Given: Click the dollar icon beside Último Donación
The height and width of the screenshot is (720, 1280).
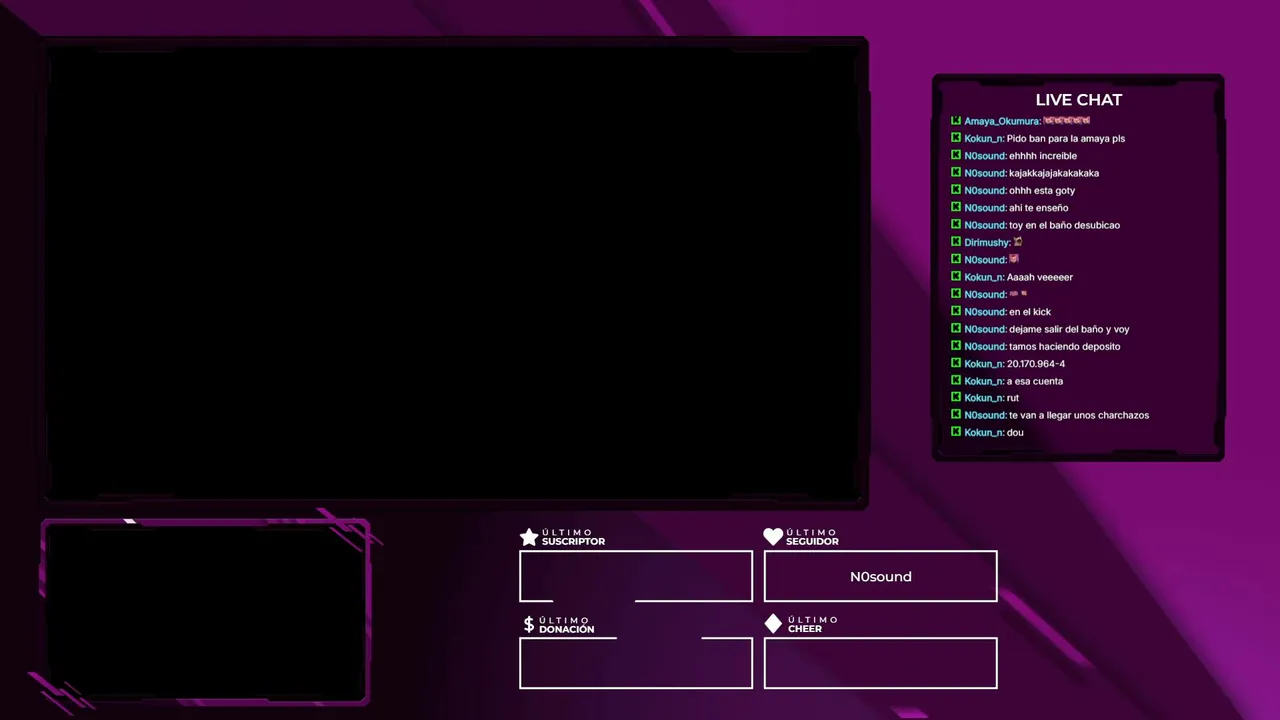Looking at the screenshot, I should [x=529, y=625].
